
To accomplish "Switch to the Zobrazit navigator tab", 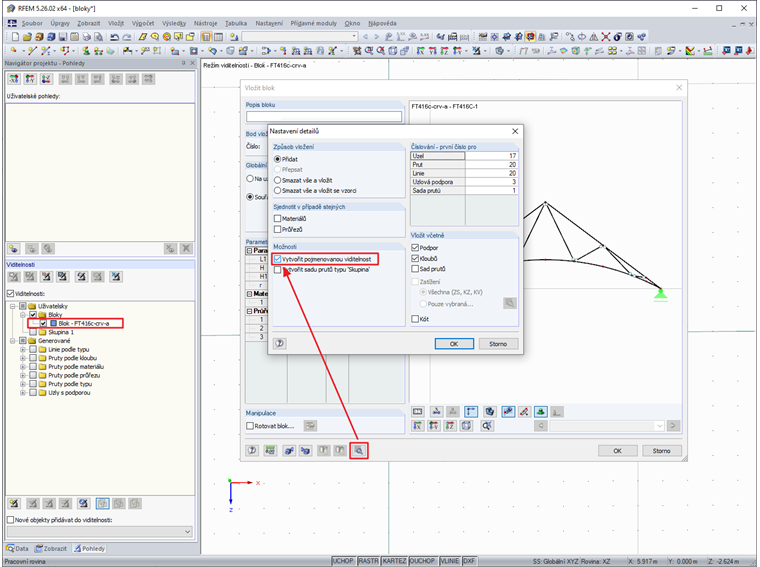I will pos(51,549).
